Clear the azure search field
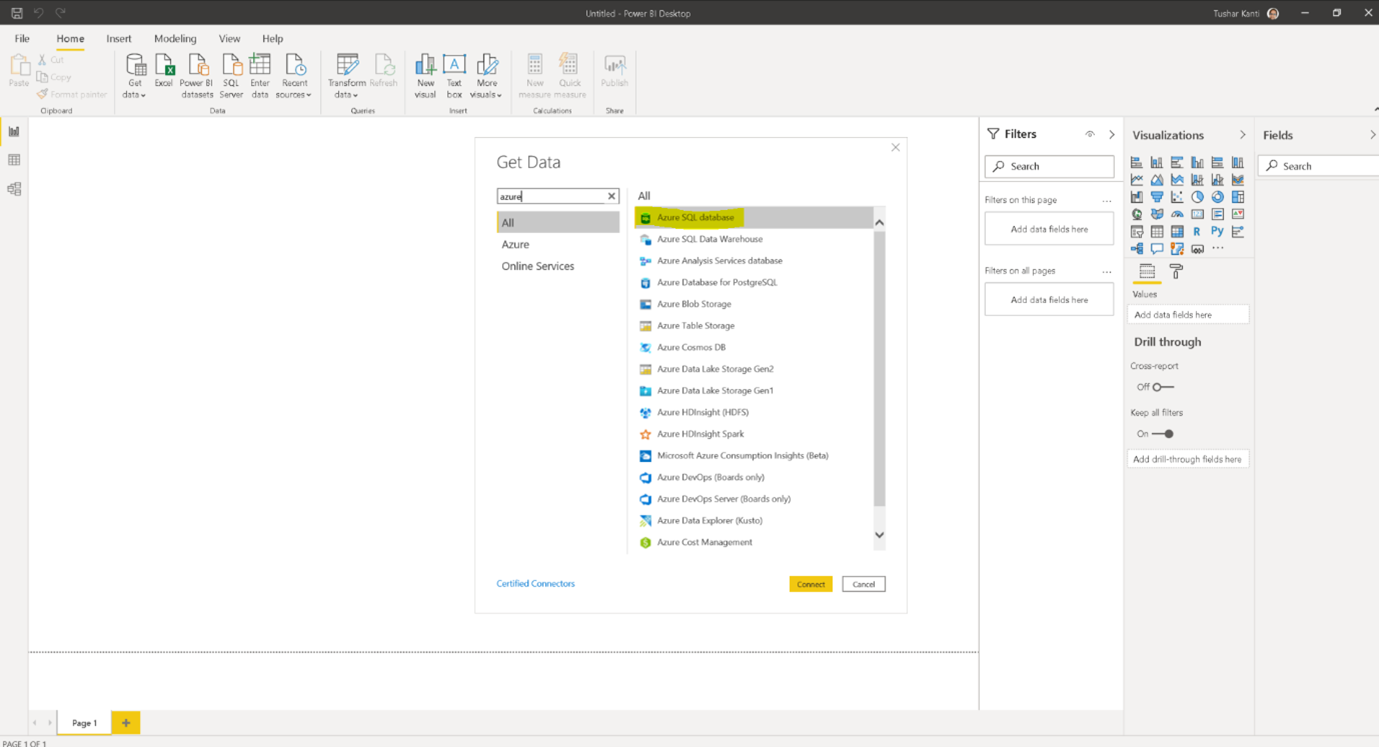This screenshot has width=1379, height=747. 611,197
